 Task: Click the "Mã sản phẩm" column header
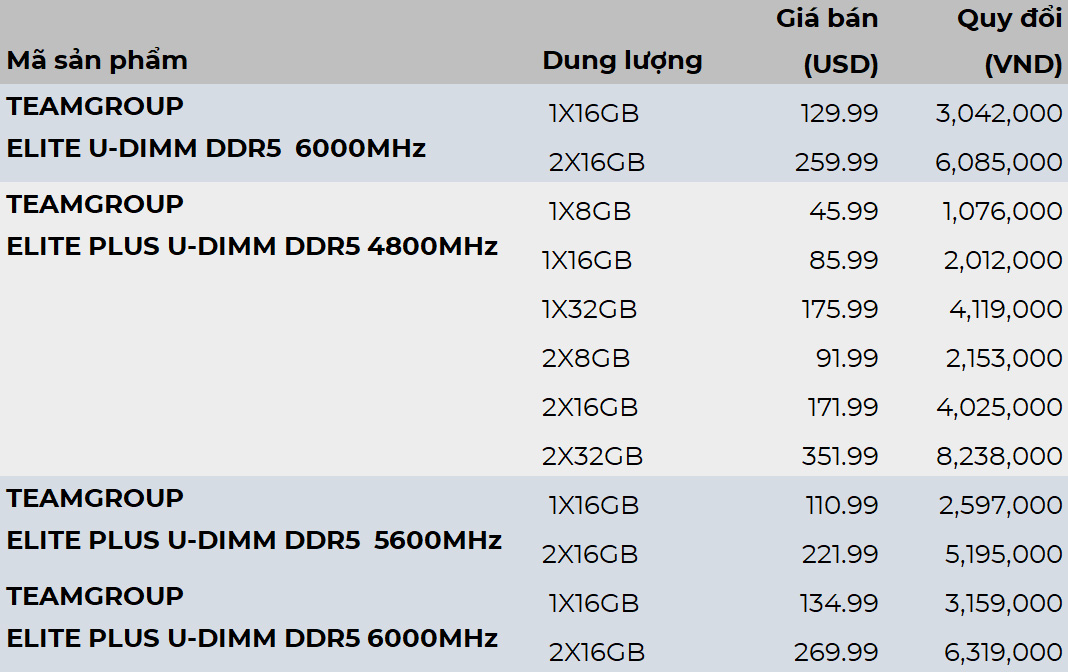point(97,60)
